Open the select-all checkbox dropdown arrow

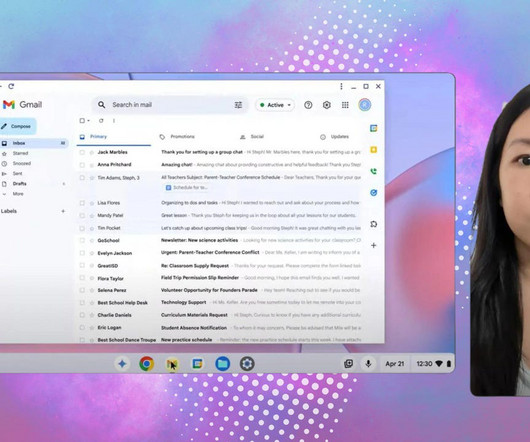coord(89,121)
